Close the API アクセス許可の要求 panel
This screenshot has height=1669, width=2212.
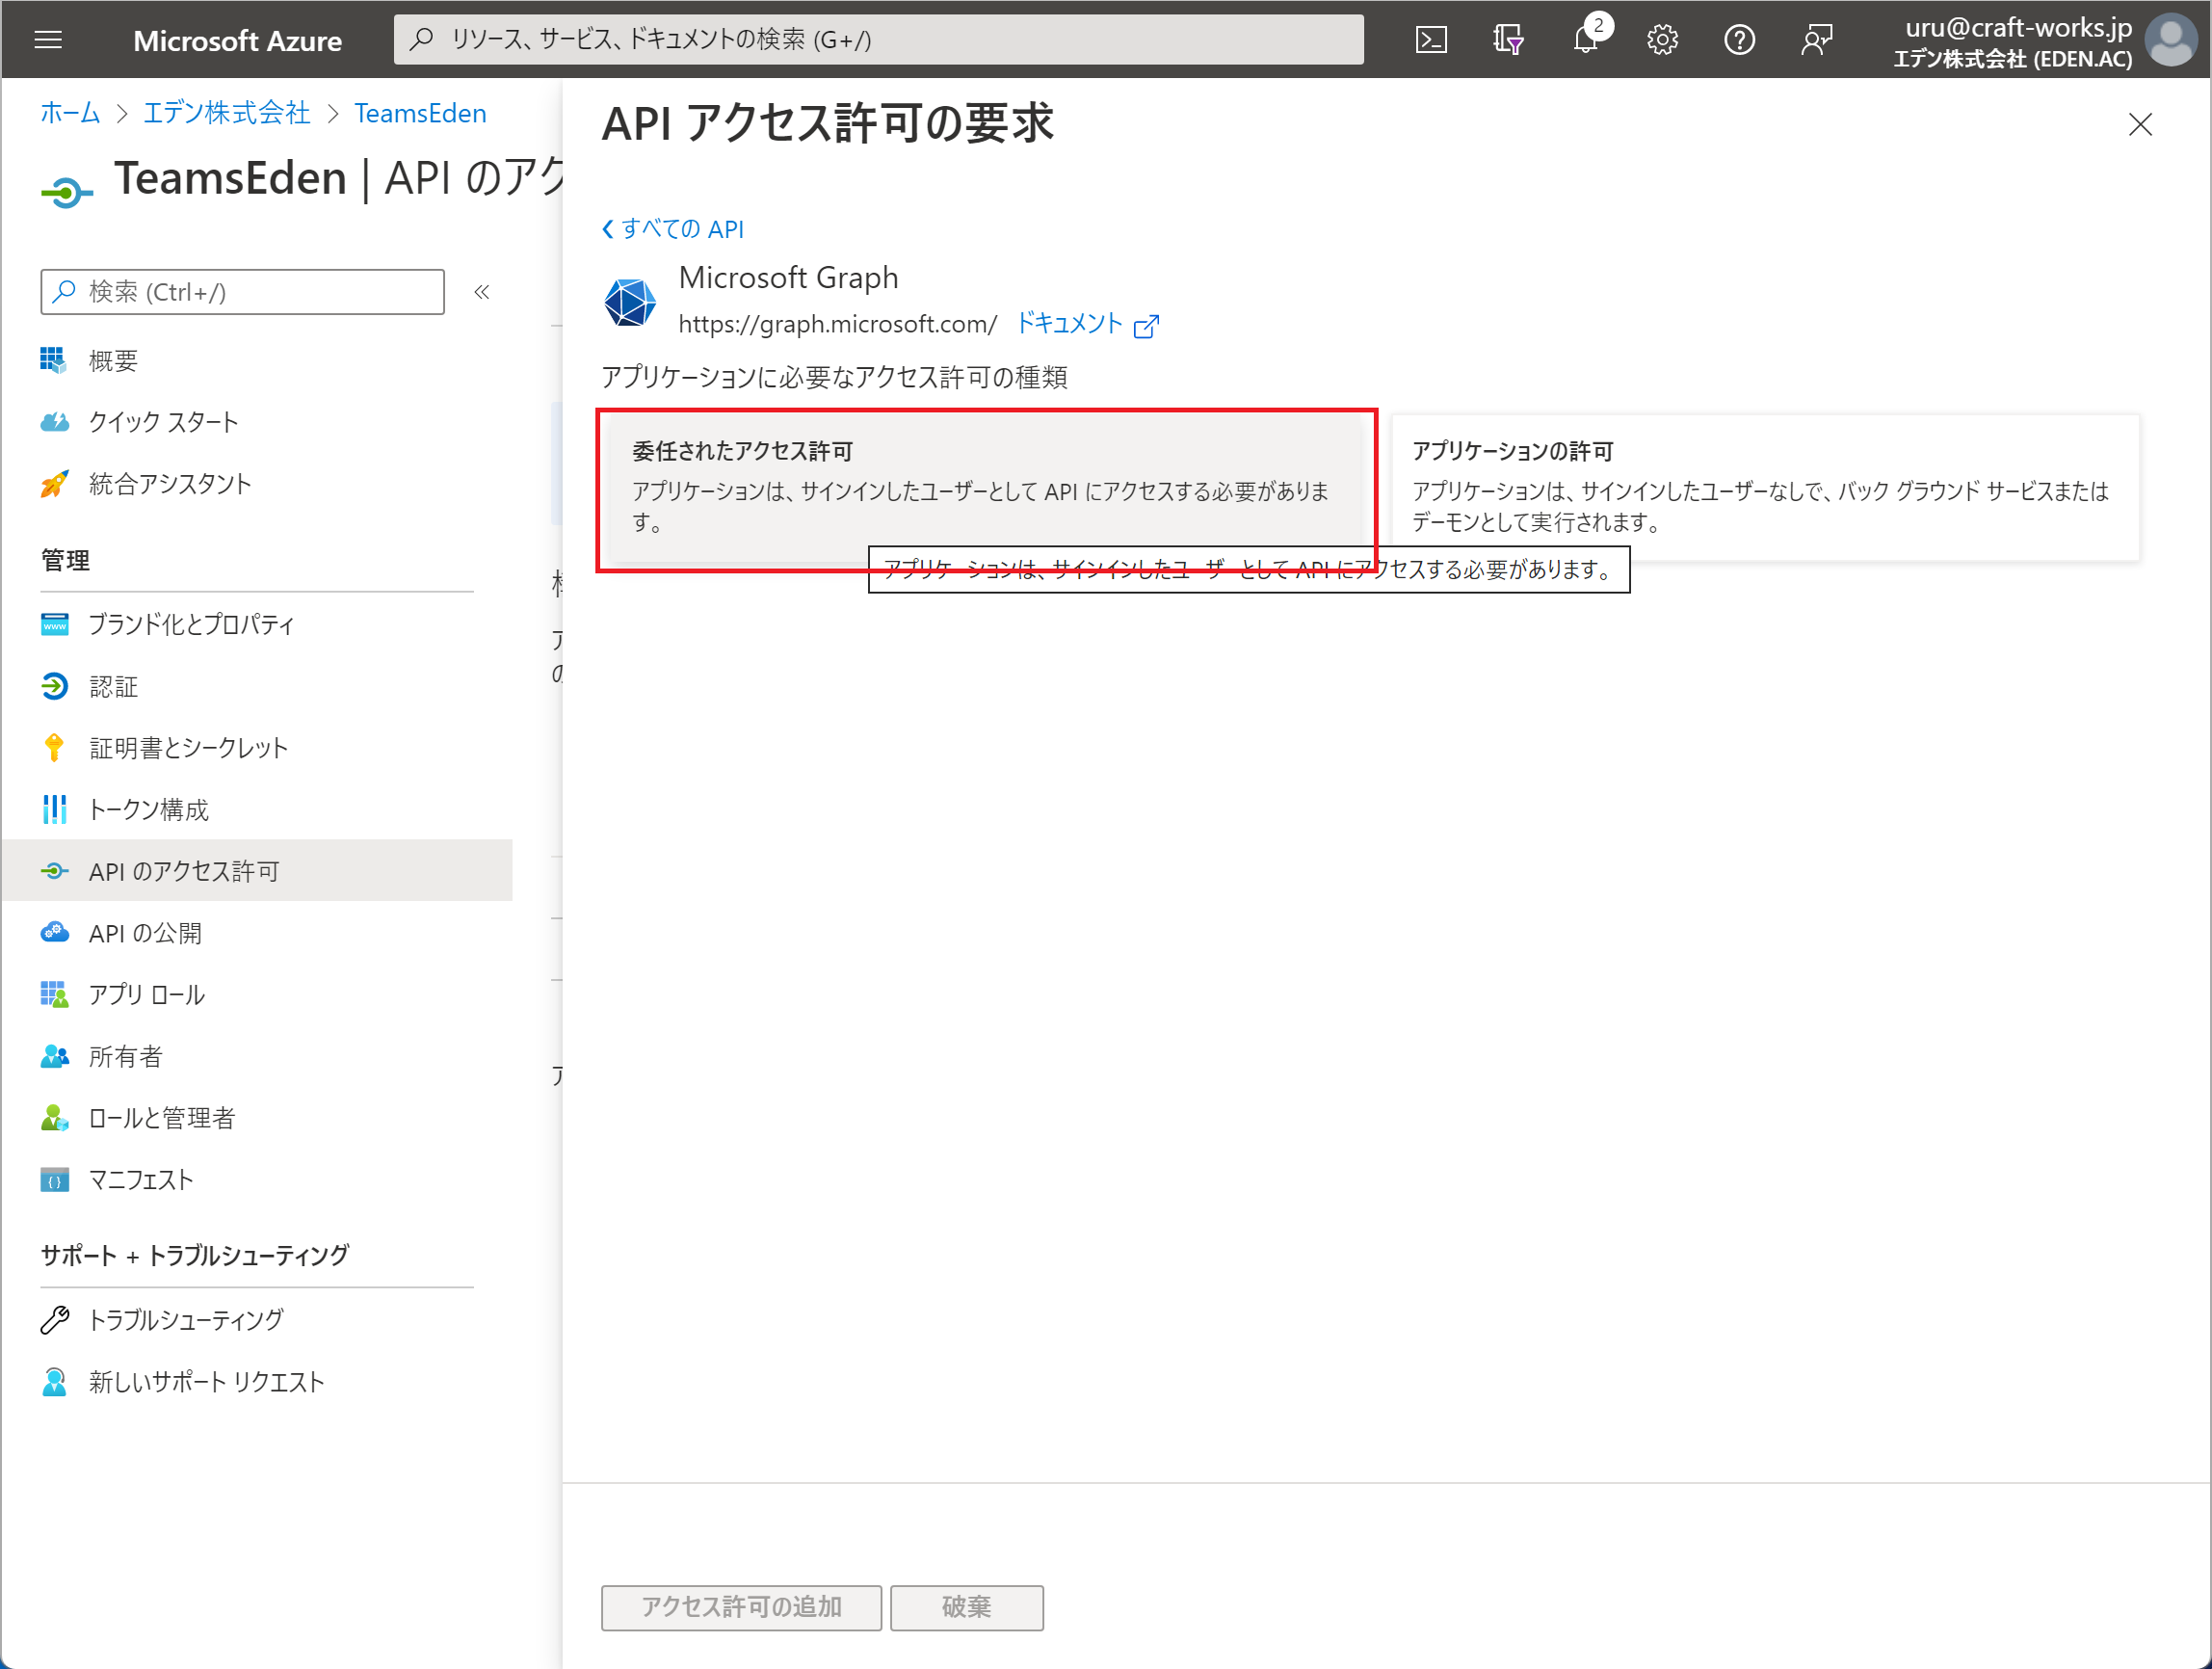[2140, 124]
